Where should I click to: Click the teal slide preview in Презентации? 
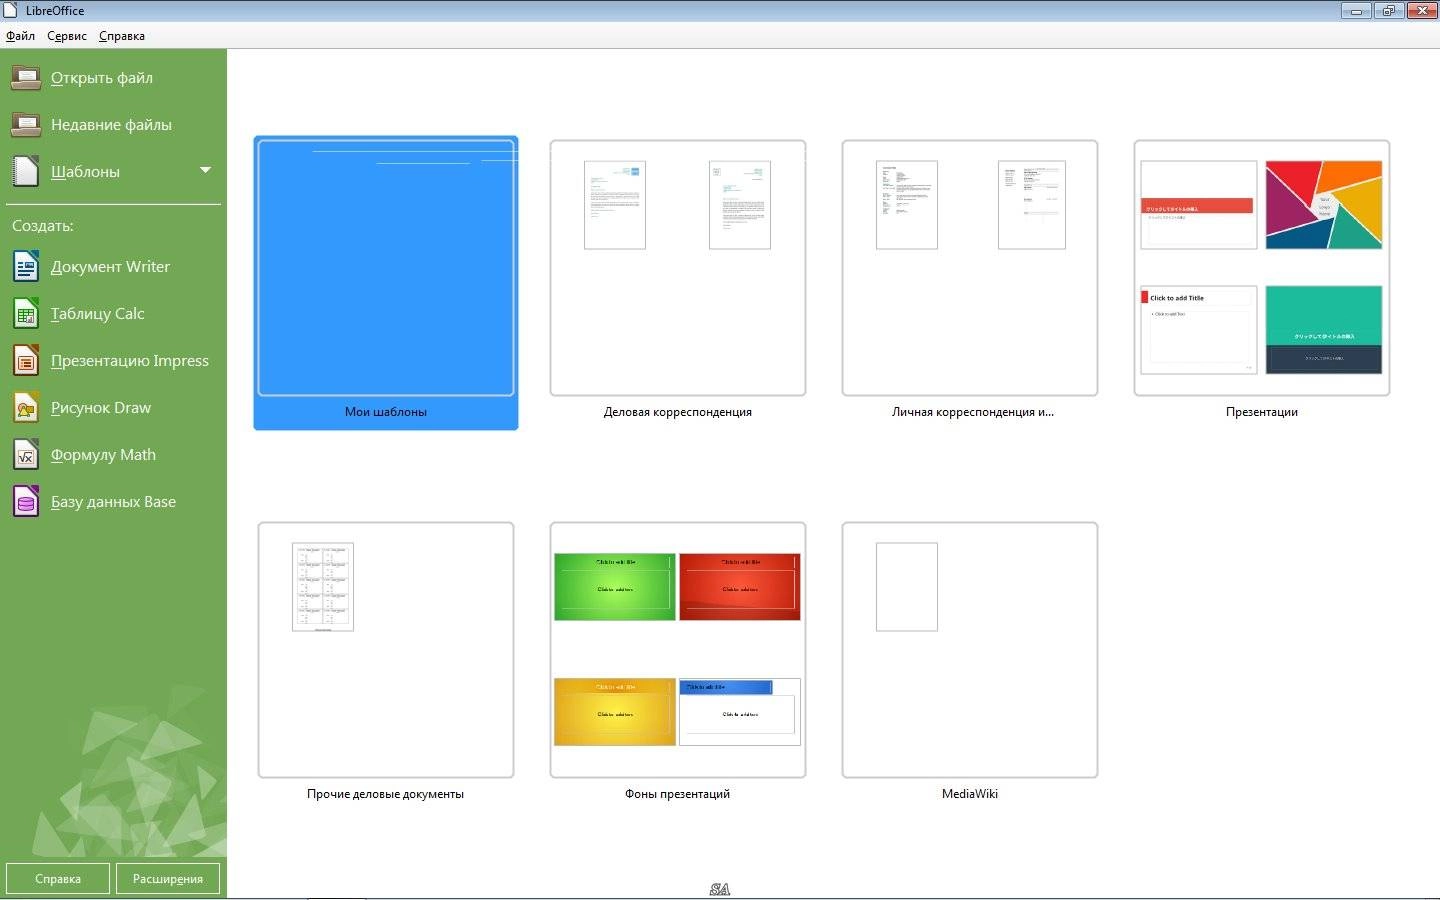[1324, 330]
